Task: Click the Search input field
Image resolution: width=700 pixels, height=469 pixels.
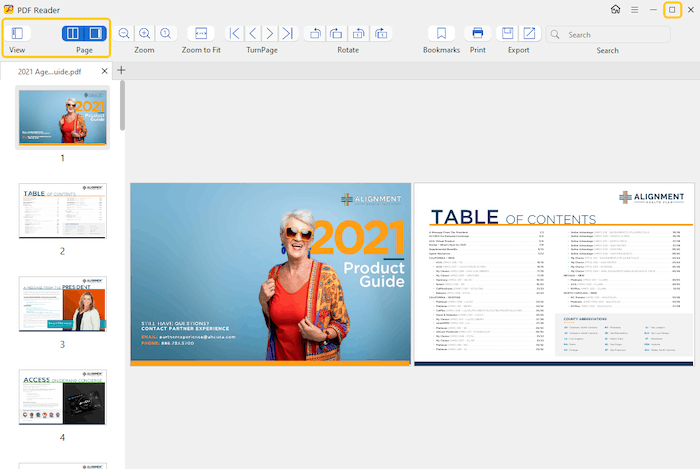Action: pos(608,34)
